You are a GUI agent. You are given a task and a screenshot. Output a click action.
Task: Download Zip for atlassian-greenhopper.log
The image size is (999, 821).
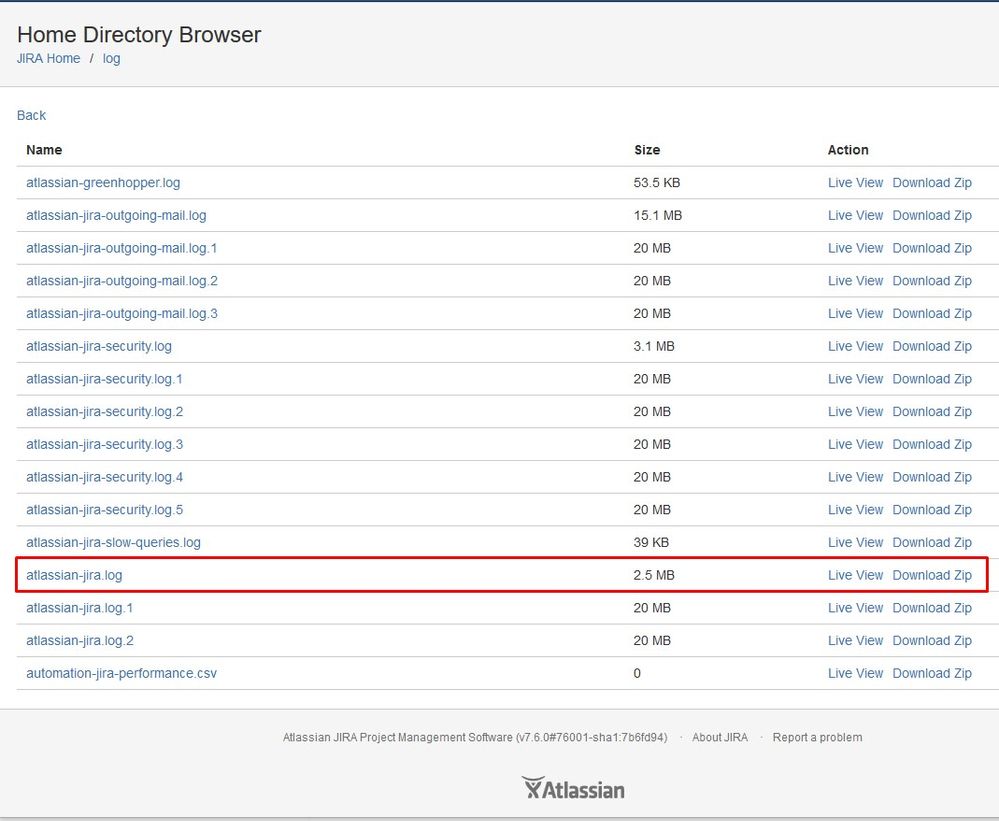(x=932, y=183)
